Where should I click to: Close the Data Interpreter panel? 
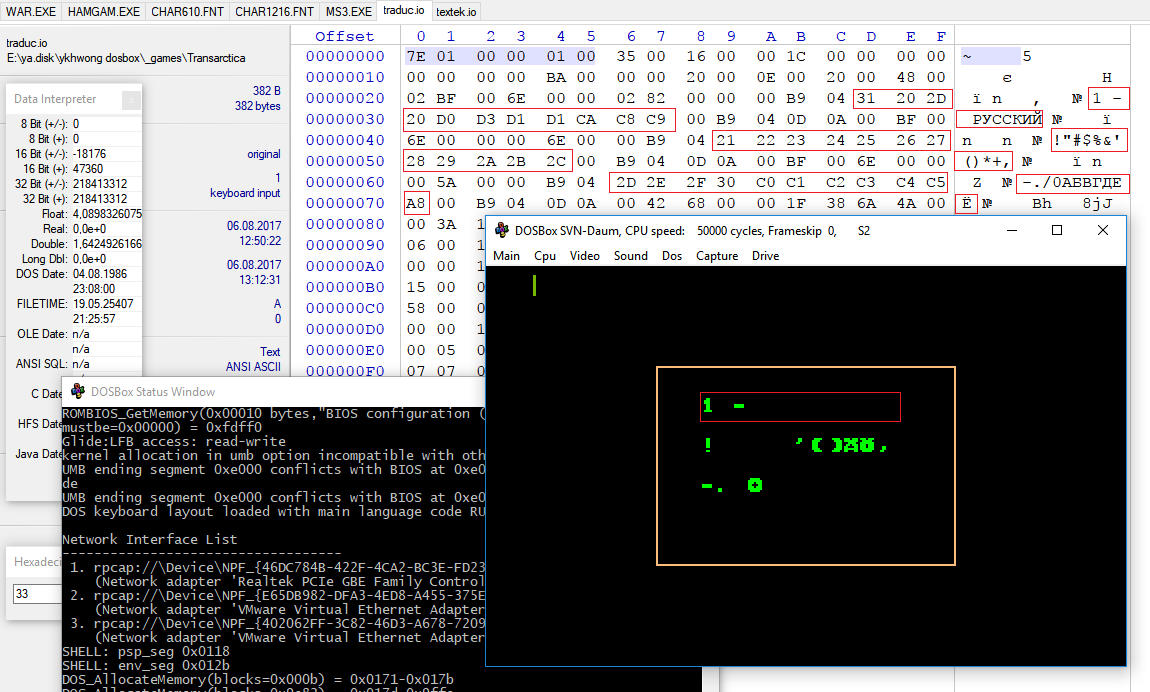click(x=131, y=99)
